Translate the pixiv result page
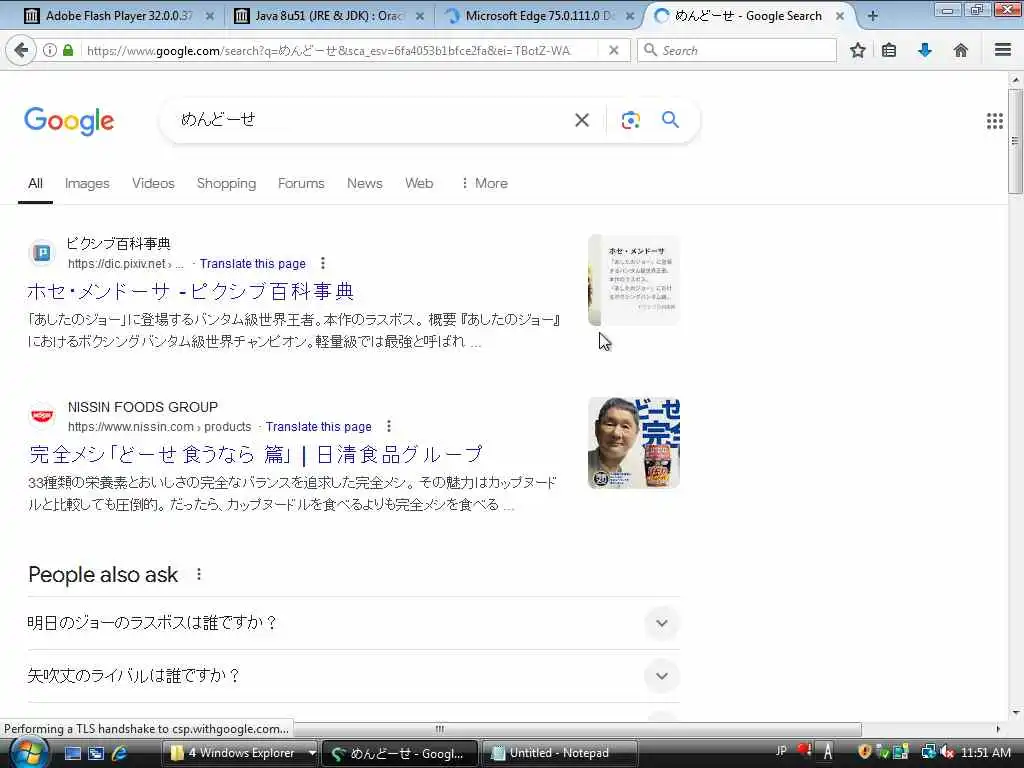Image resolution: width=1024 pixels, height=768 pixels. click(x=253, y=264)
